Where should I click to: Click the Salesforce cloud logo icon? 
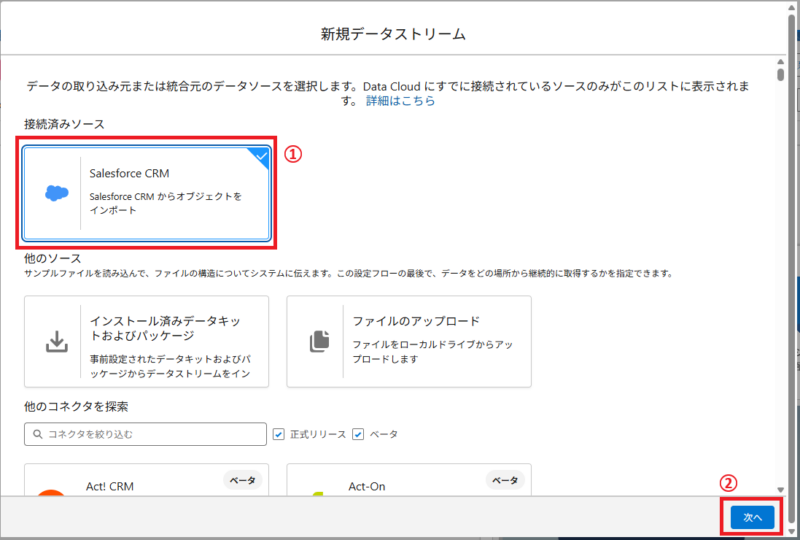(57, 193)
